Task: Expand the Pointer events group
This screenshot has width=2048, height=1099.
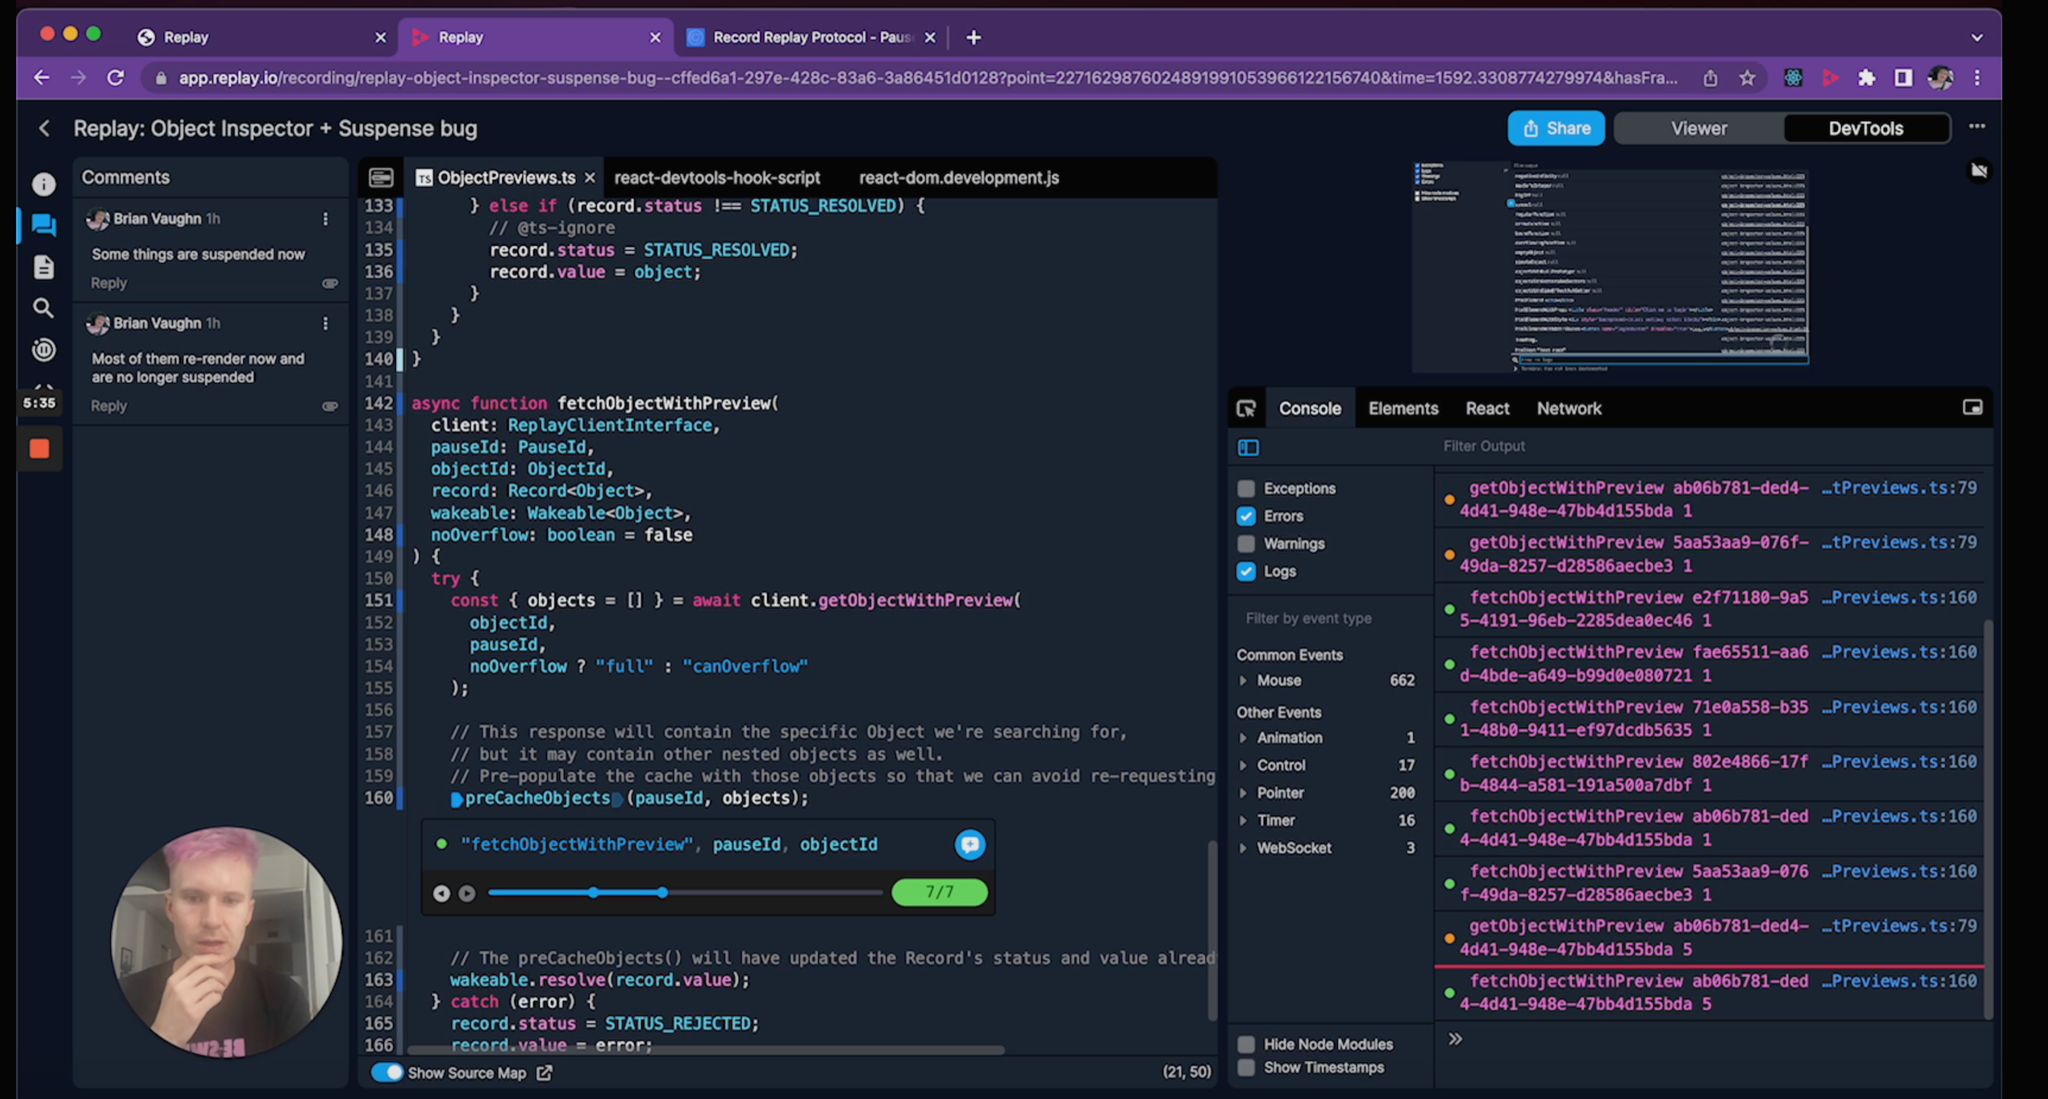Action: (1243, 793)
